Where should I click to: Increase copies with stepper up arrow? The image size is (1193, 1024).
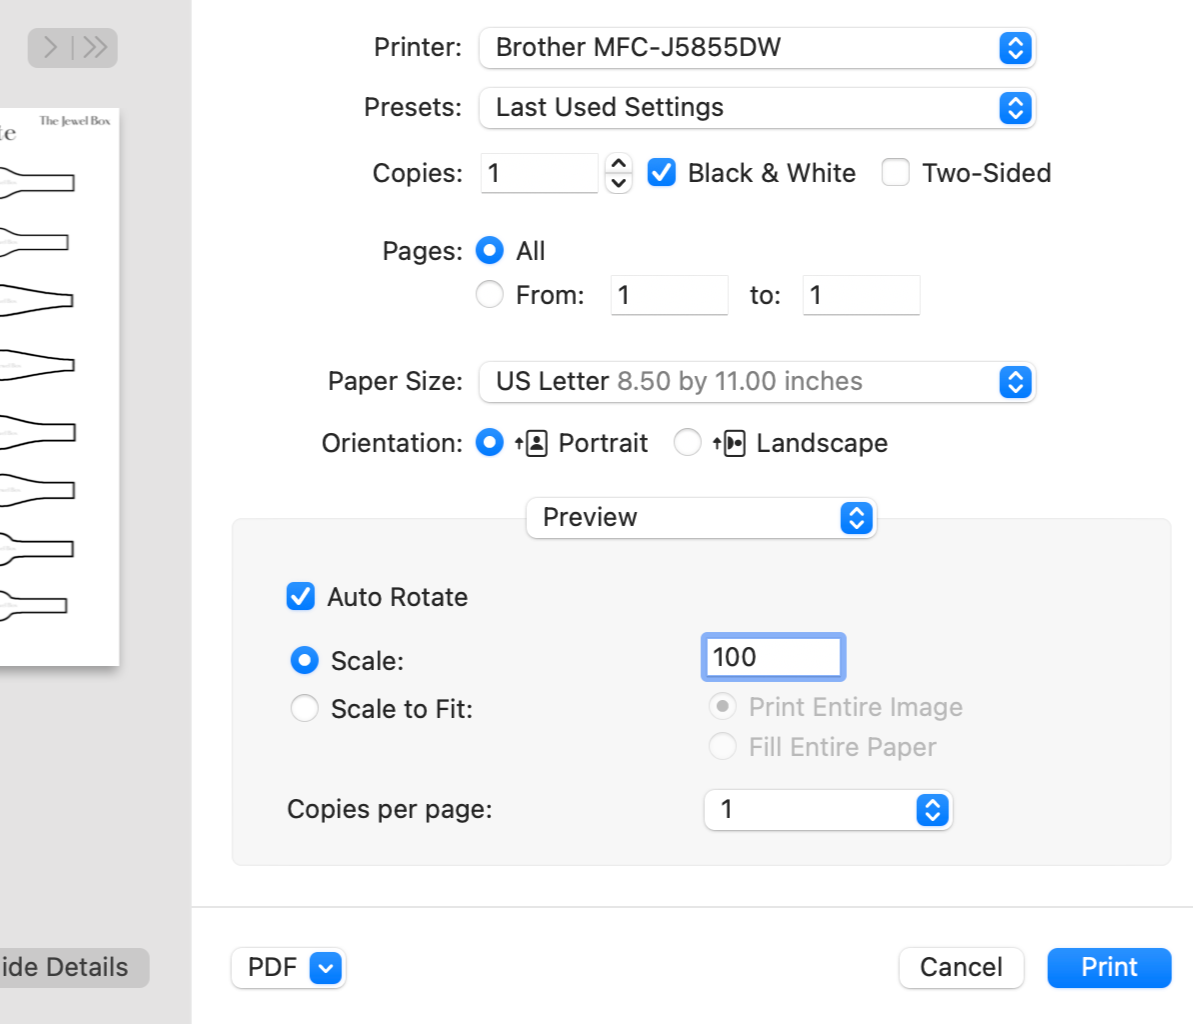tap(619, 163)
